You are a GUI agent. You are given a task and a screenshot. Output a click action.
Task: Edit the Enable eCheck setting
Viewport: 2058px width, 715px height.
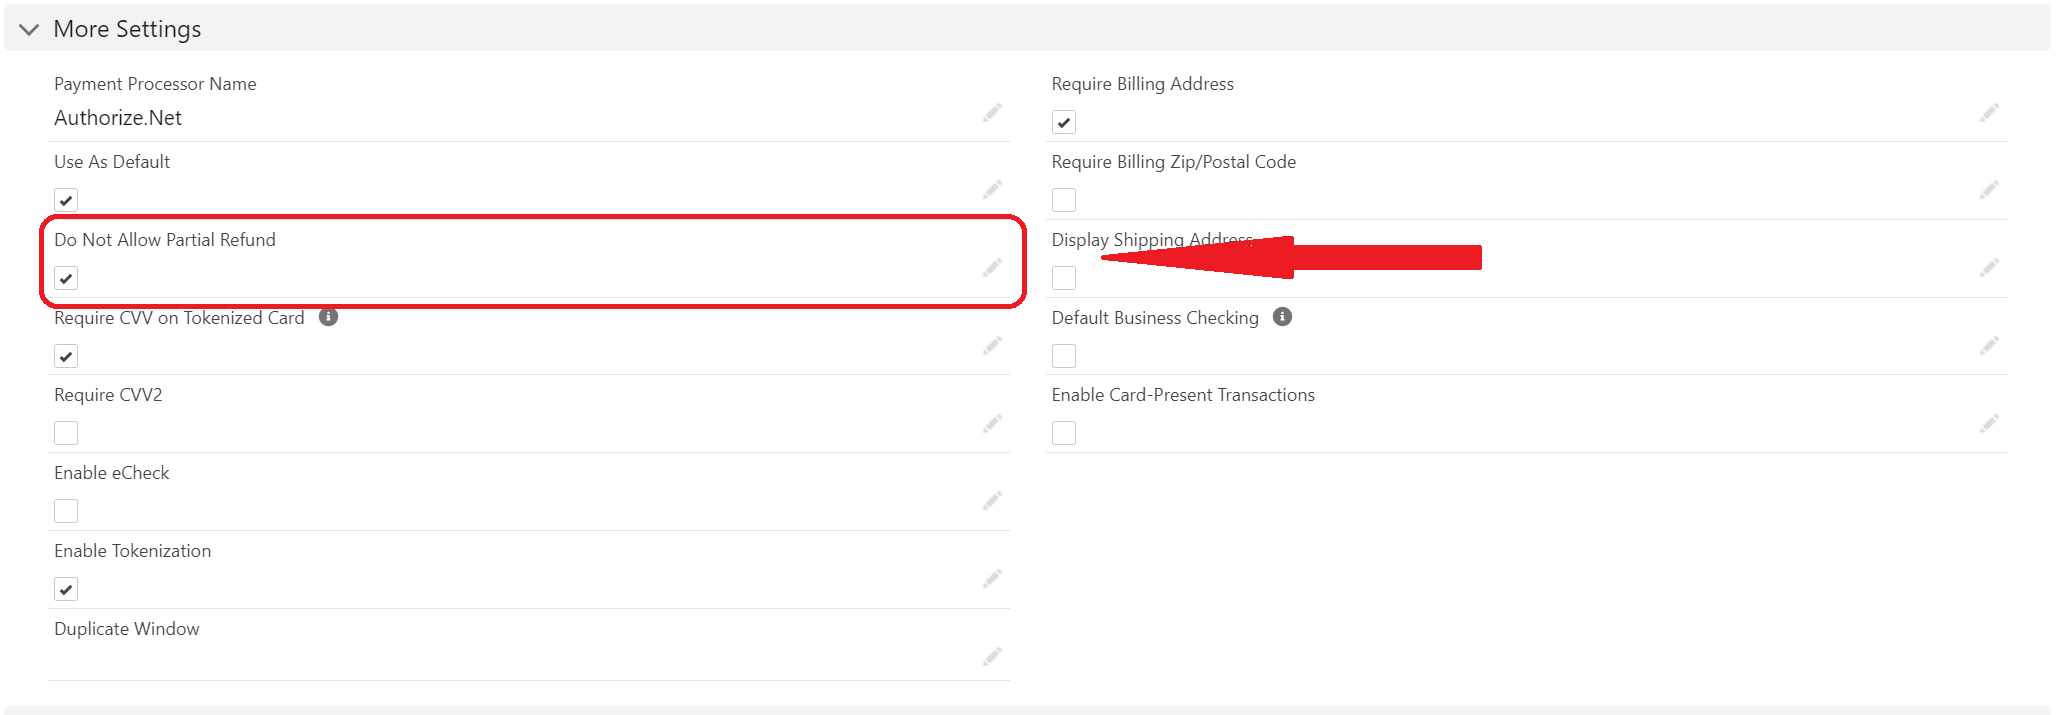coord(992,500)
